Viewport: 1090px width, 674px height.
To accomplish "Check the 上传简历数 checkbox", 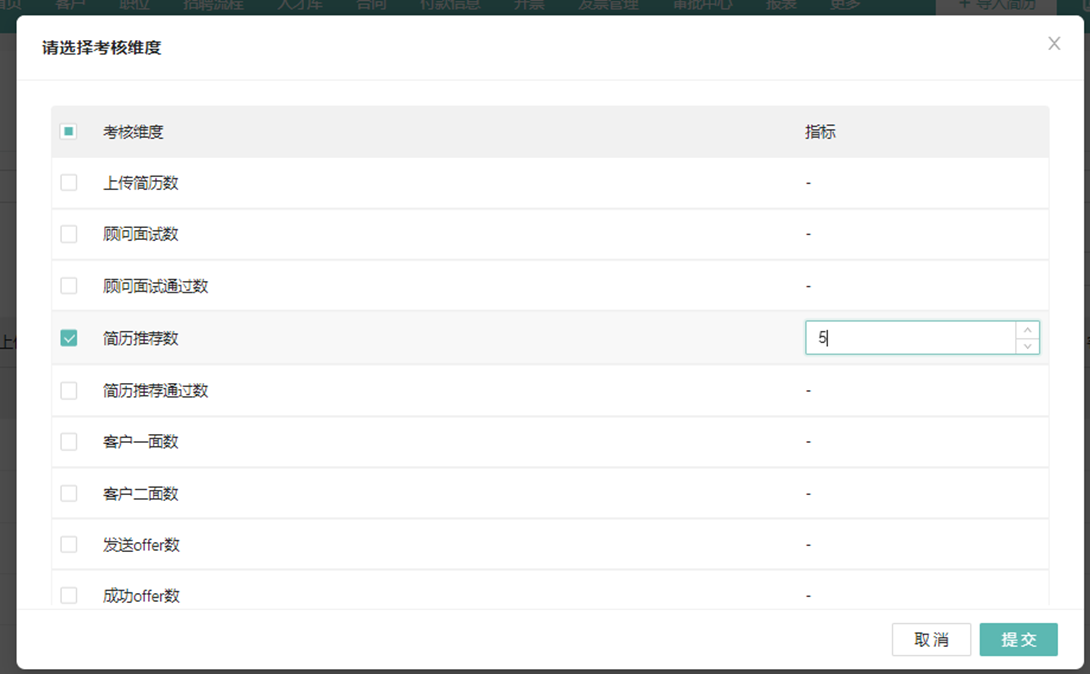I will (x=69, y=183).
